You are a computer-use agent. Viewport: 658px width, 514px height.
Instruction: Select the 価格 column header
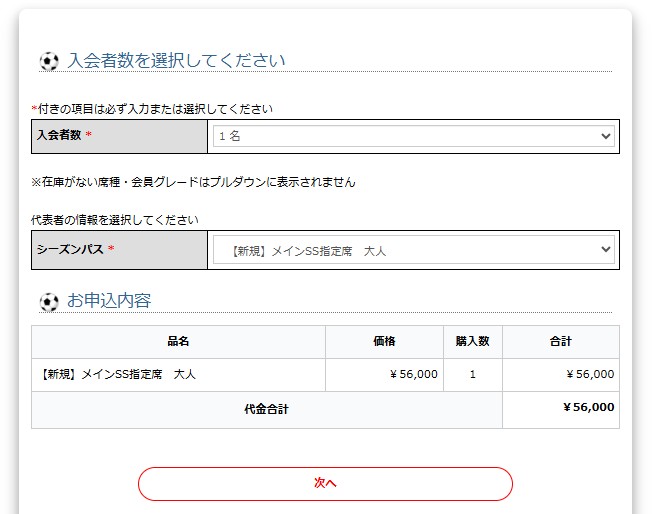coord(384,342)
